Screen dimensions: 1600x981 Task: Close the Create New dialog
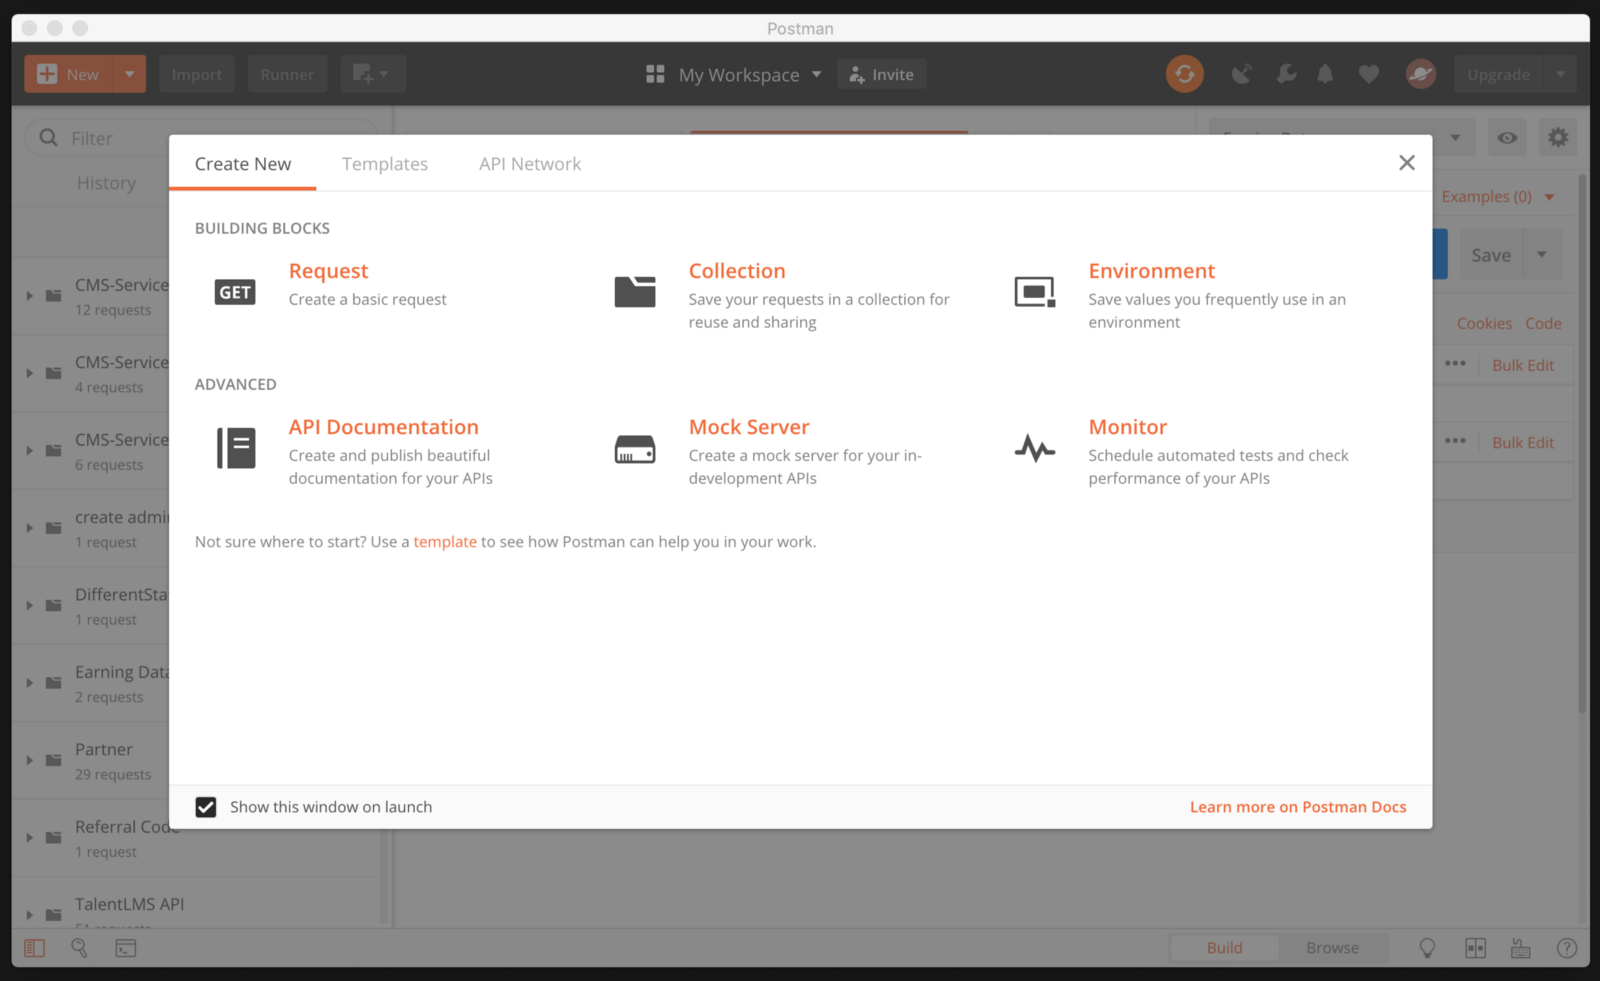pos(1407,163)
